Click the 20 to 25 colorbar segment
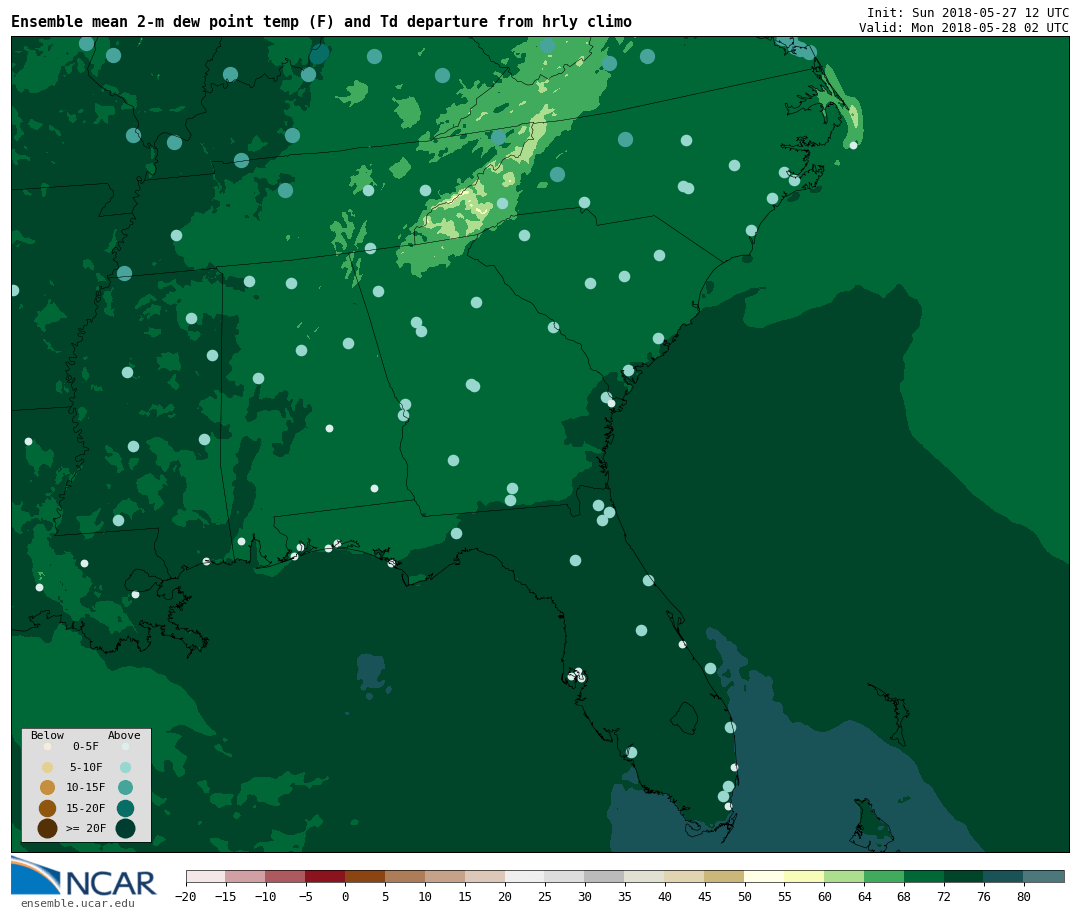 [526, 876]
